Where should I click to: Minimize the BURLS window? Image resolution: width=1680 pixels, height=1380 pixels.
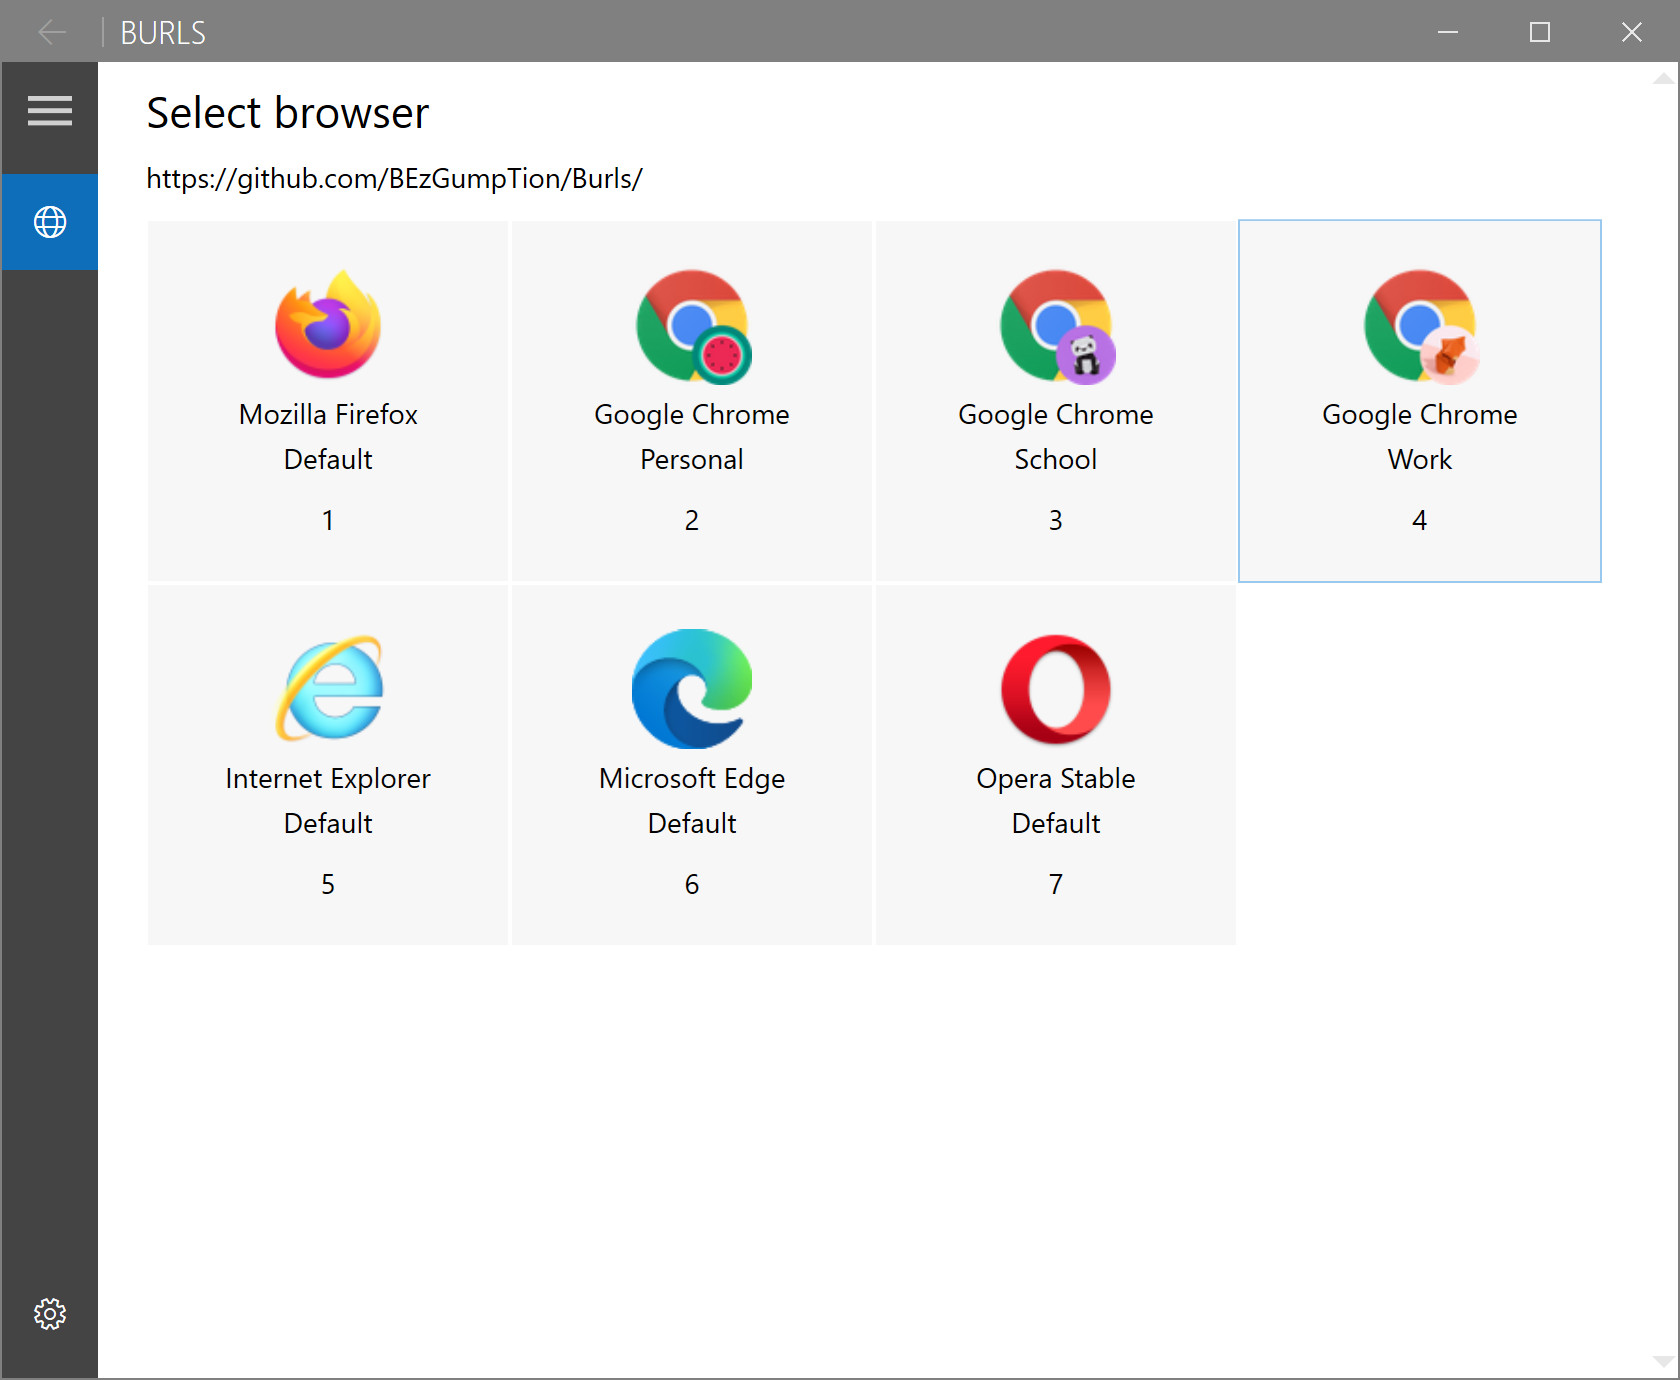click(1448, 32)
